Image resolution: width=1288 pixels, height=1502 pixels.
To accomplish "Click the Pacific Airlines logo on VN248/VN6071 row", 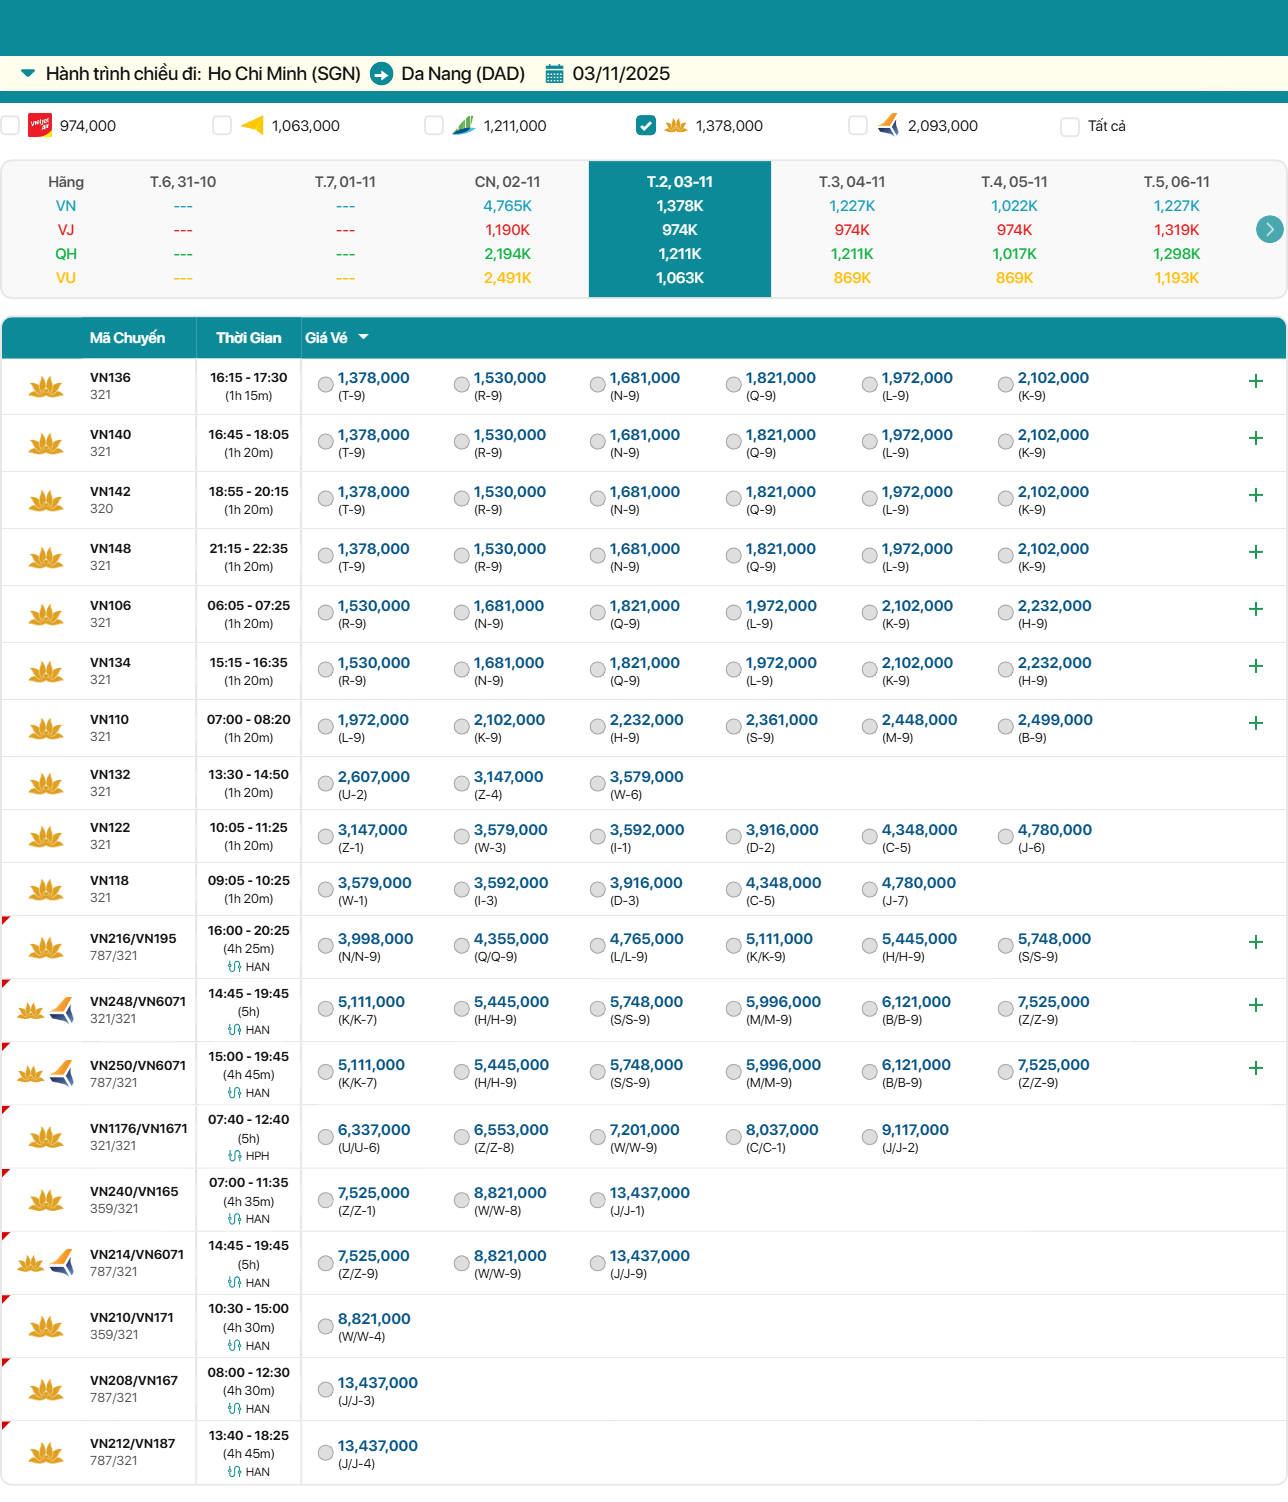I will (62, 1010).
